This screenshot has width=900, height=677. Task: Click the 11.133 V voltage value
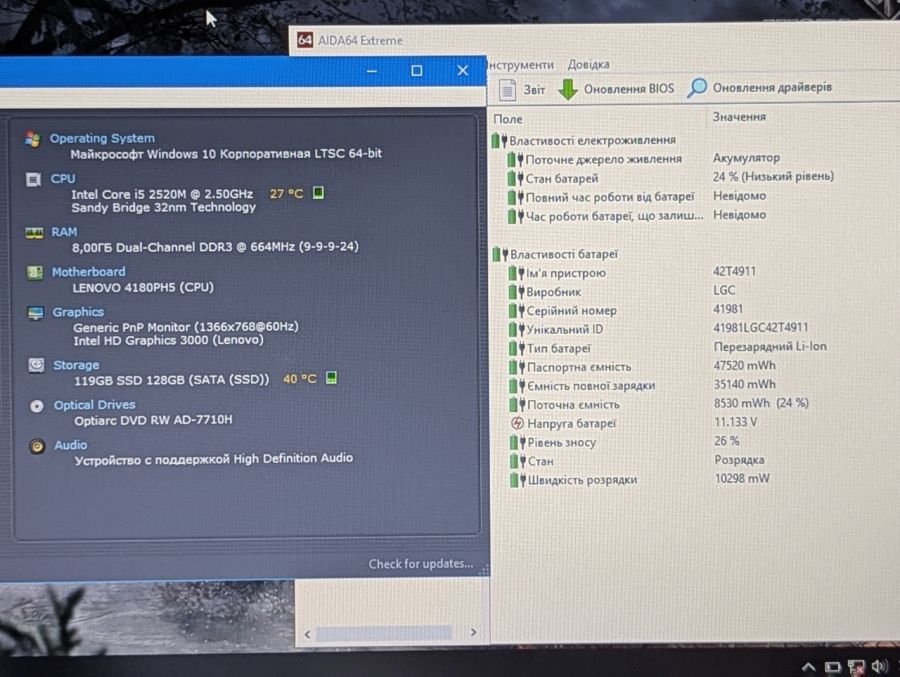click(x=736, y=422)
